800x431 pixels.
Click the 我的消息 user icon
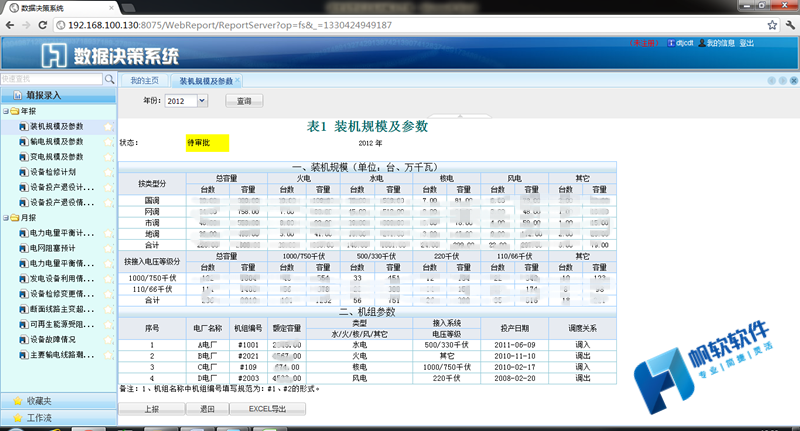702,43
